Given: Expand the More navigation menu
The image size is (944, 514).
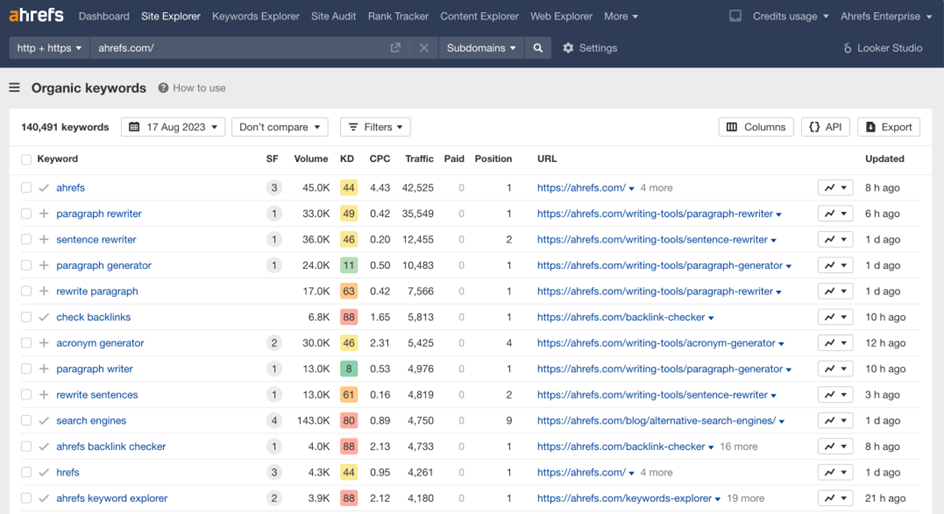Looking at the screenshot, I should click(621, 16).
